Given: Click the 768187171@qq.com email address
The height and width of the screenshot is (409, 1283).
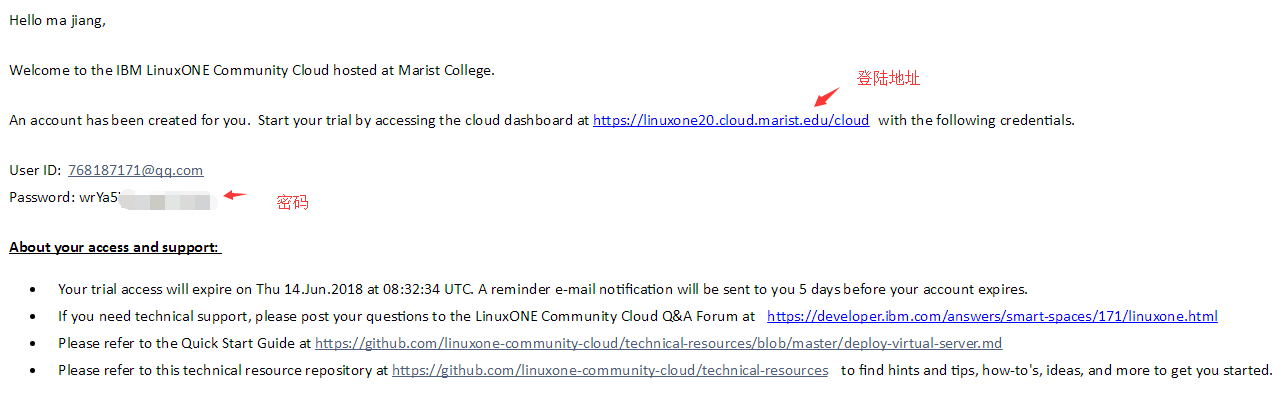Looking at the screenshot, I should pyautogui.click(x=135, y=170).
